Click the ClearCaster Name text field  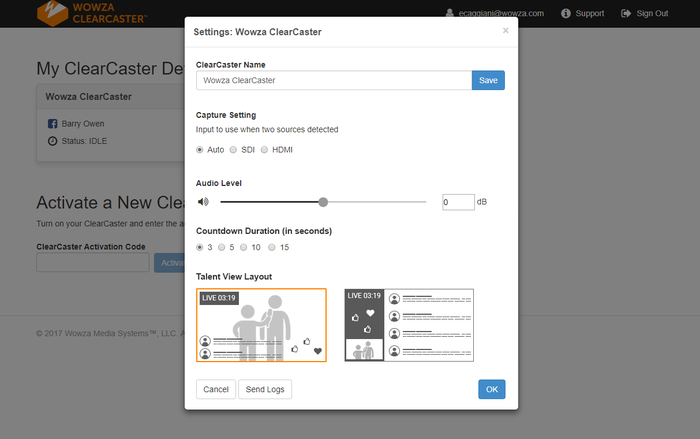[333, 80]
